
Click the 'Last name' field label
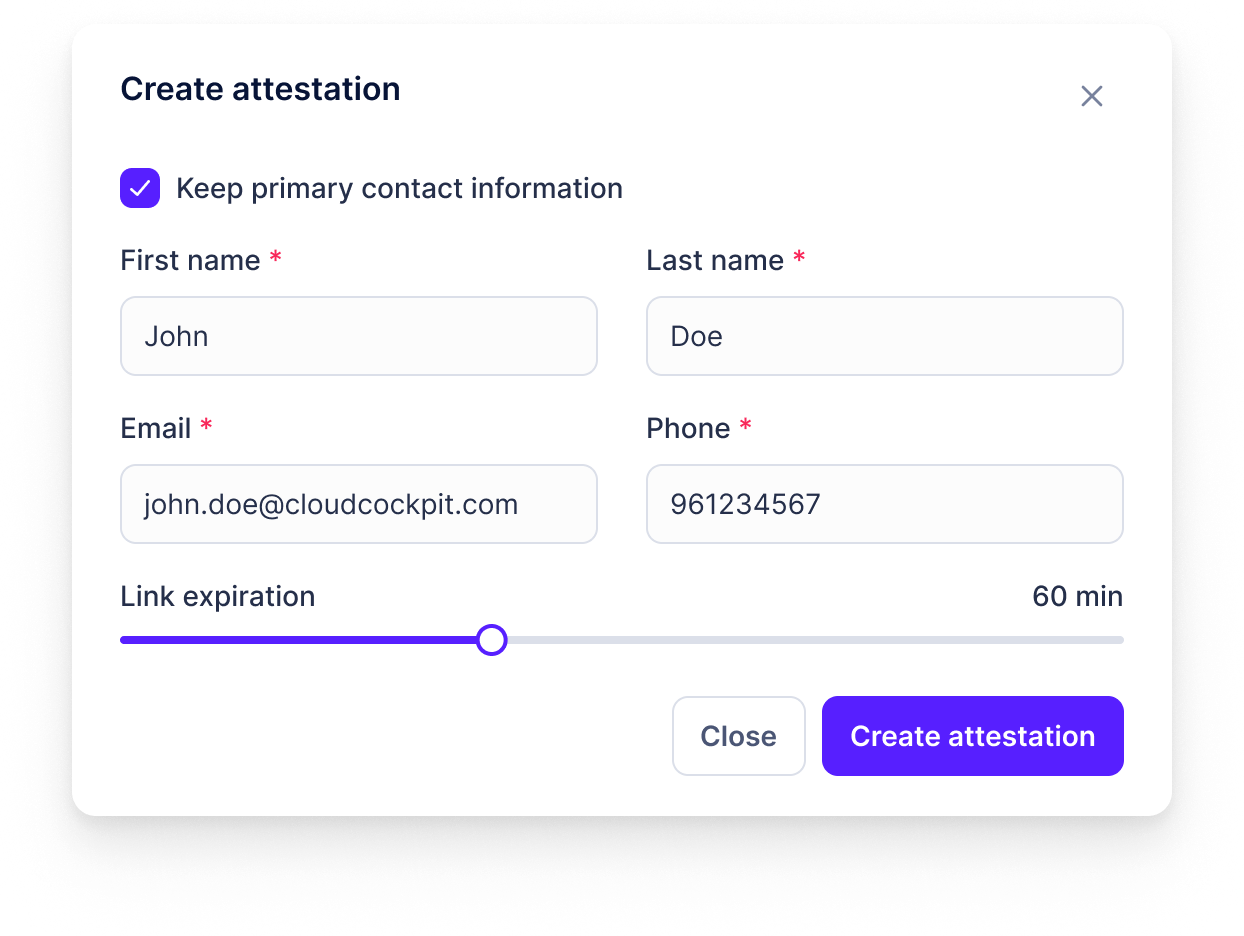tap(715, 260)
